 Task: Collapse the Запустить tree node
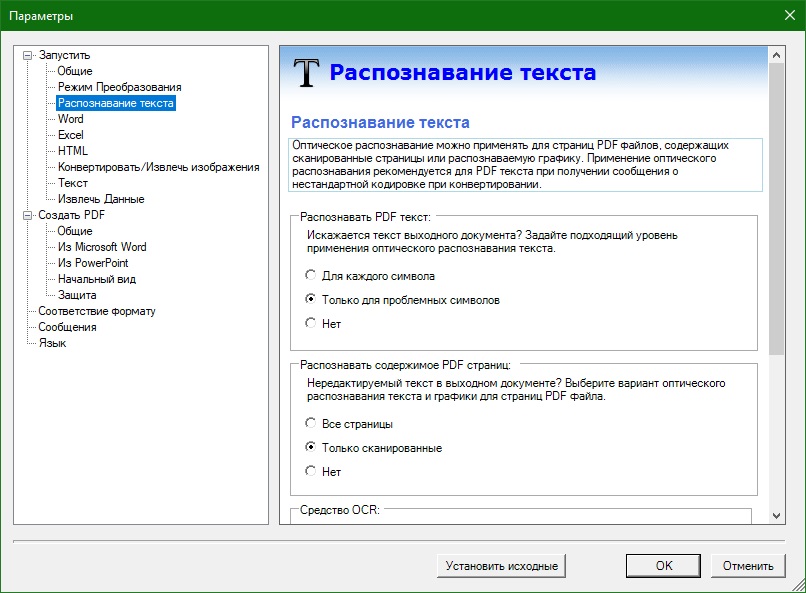tap(27, 55)
